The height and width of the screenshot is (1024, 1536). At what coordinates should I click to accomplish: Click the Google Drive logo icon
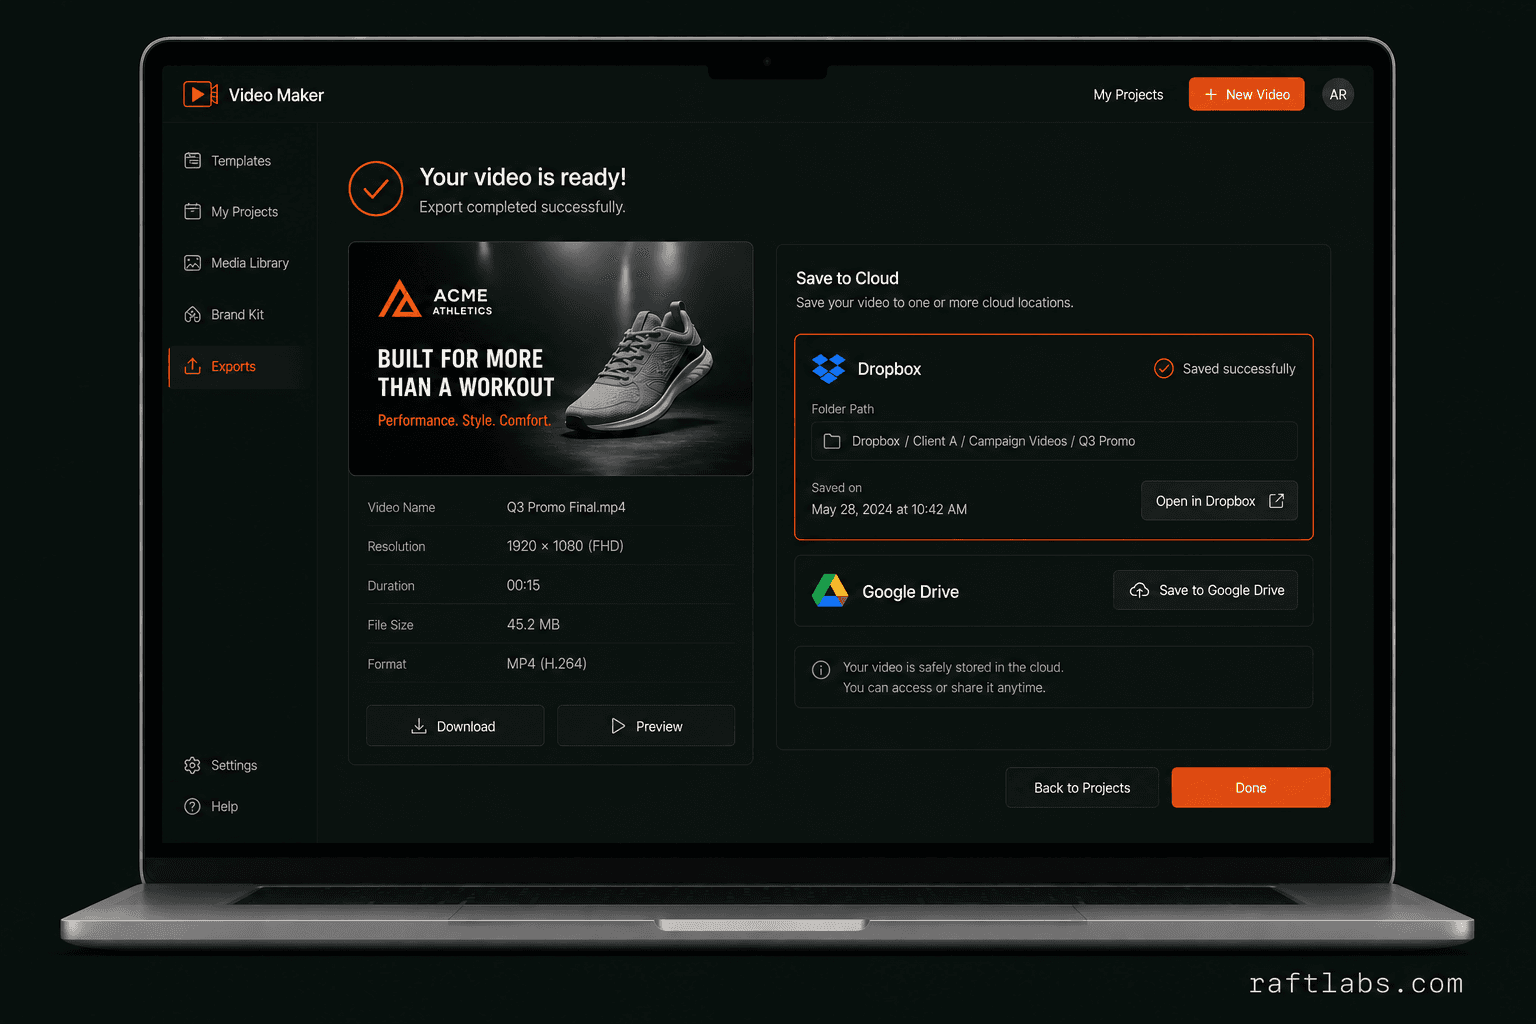(x=830, y=591)
